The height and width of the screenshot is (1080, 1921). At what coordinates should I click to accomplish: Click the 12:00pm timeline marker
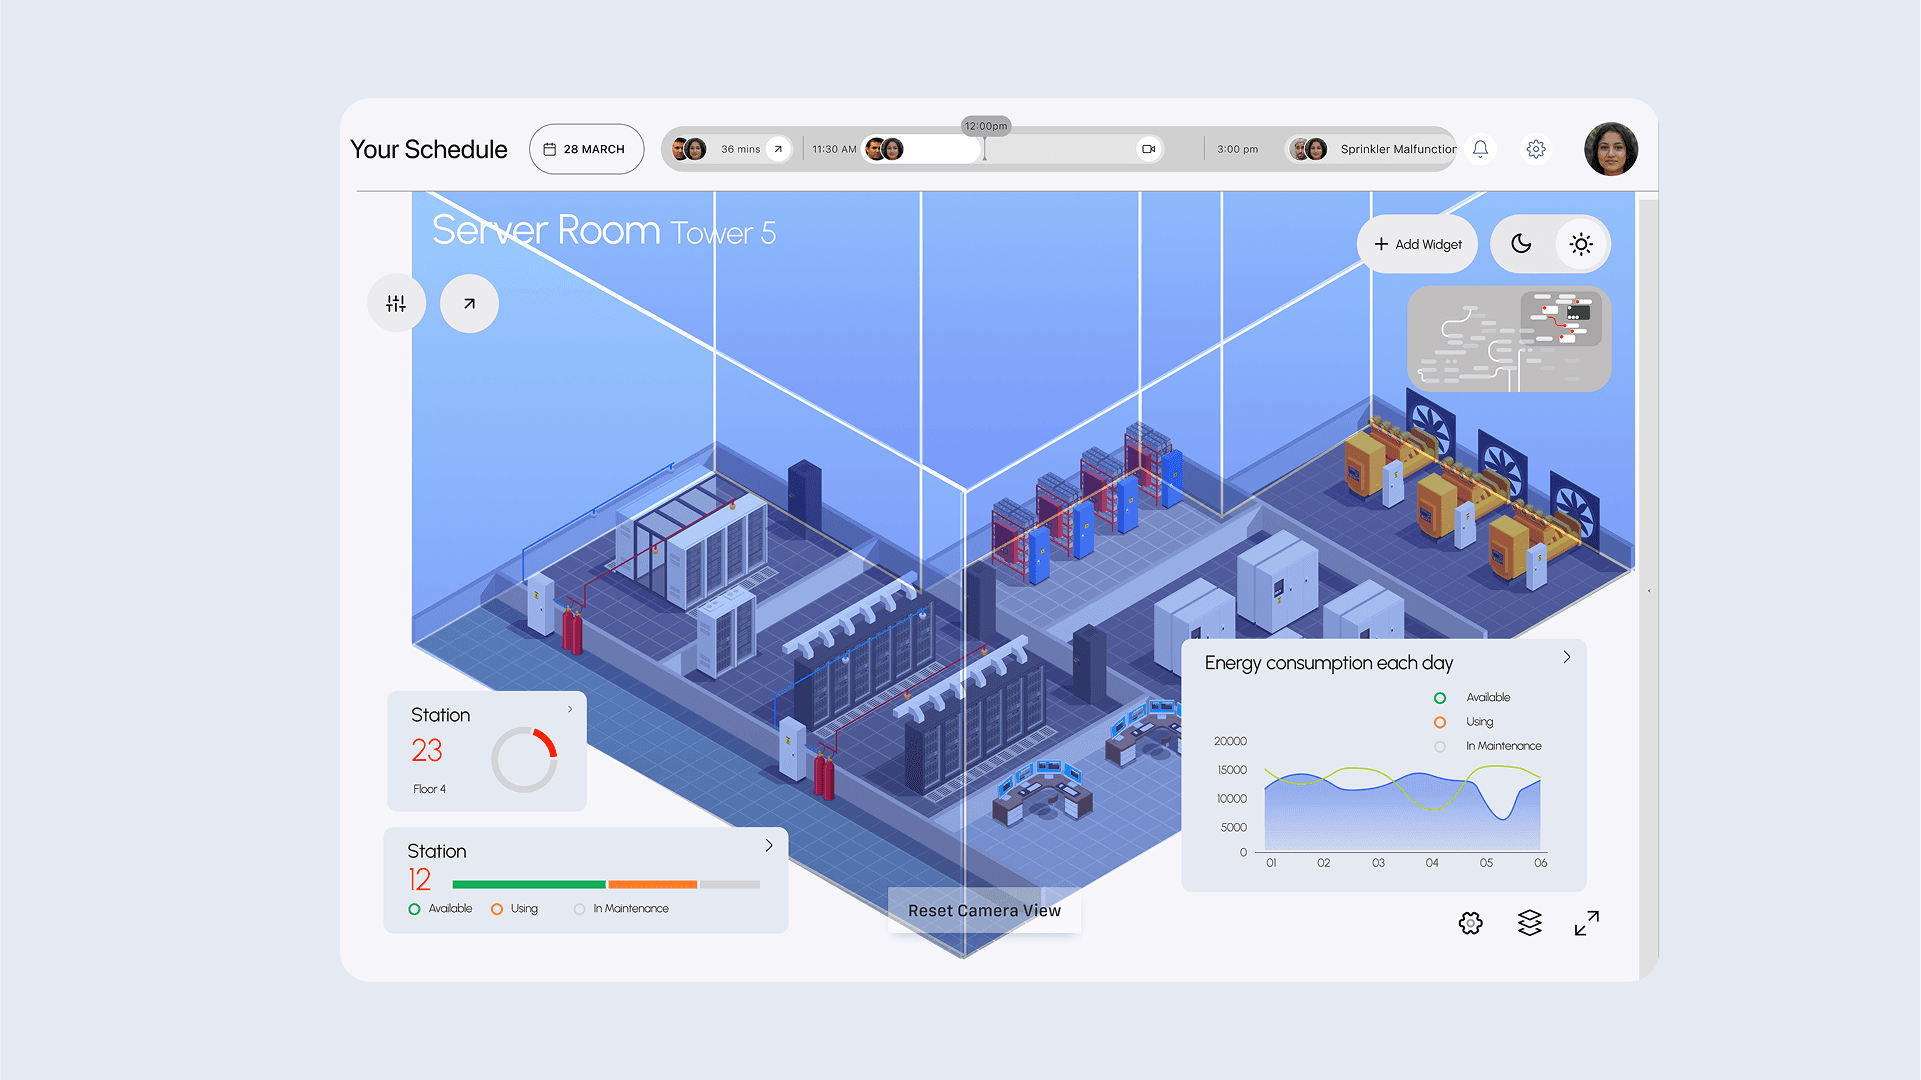point(986,126)
